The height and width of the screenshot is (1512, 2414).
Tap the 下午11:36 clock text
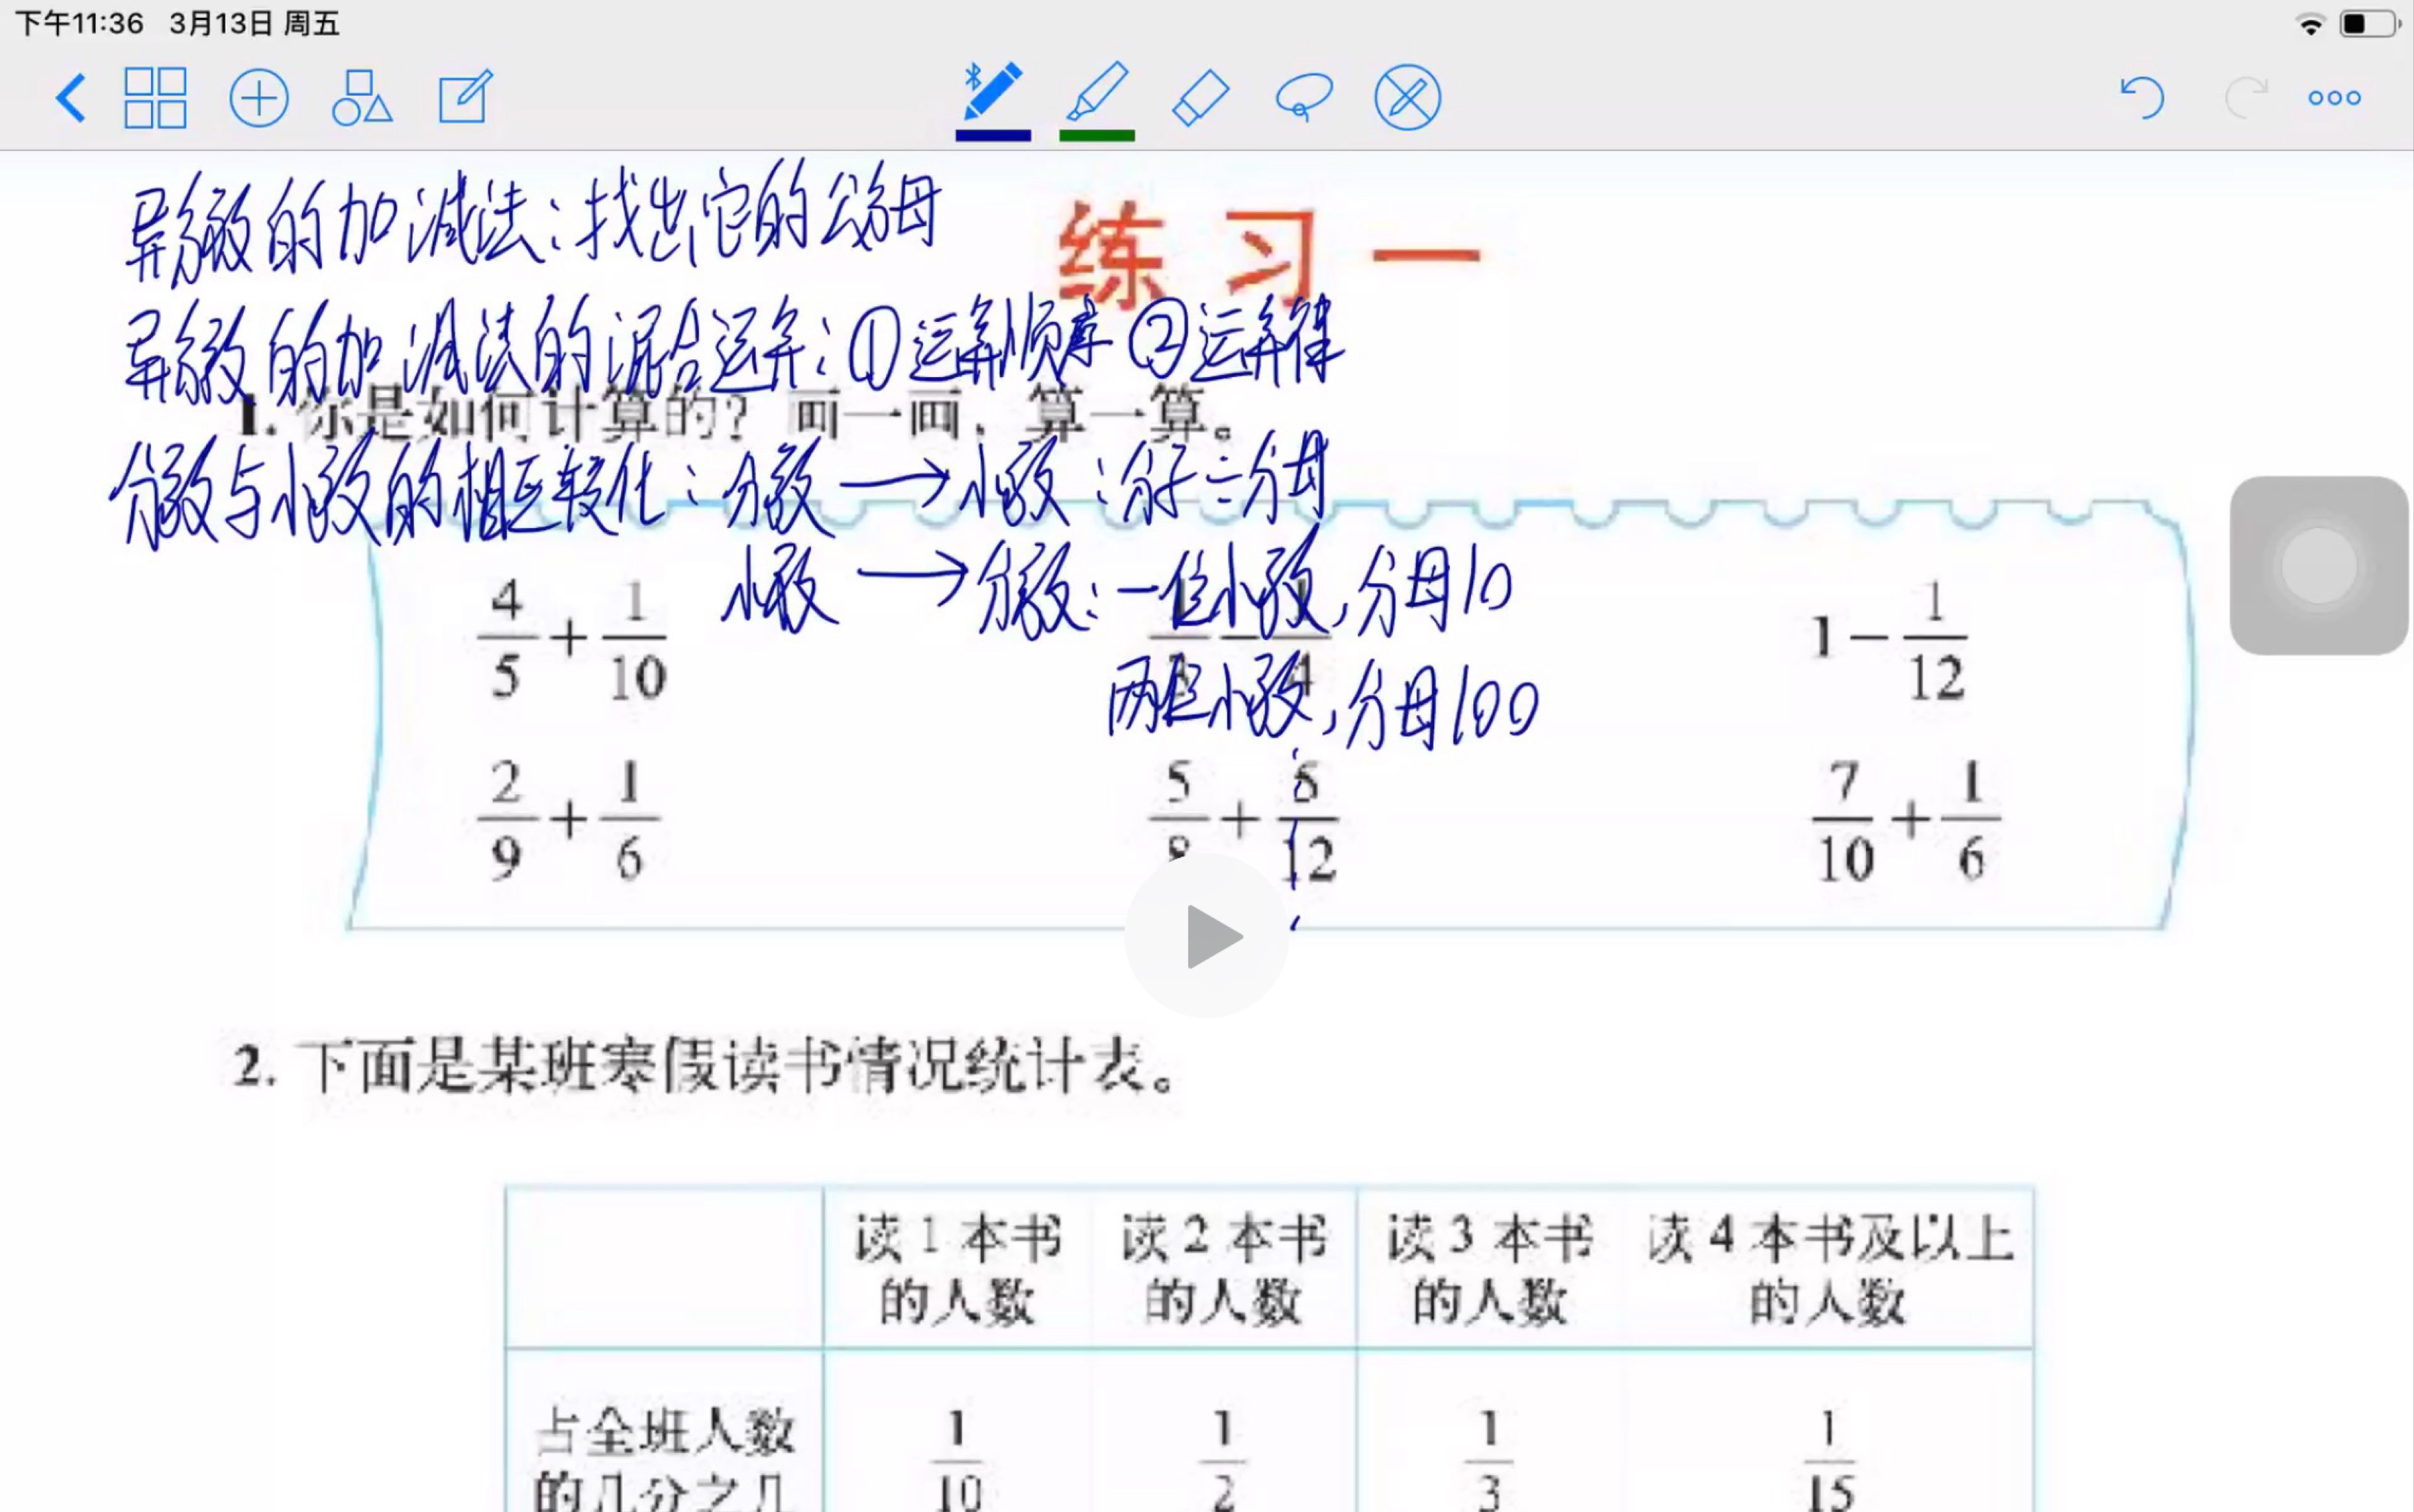80,23
